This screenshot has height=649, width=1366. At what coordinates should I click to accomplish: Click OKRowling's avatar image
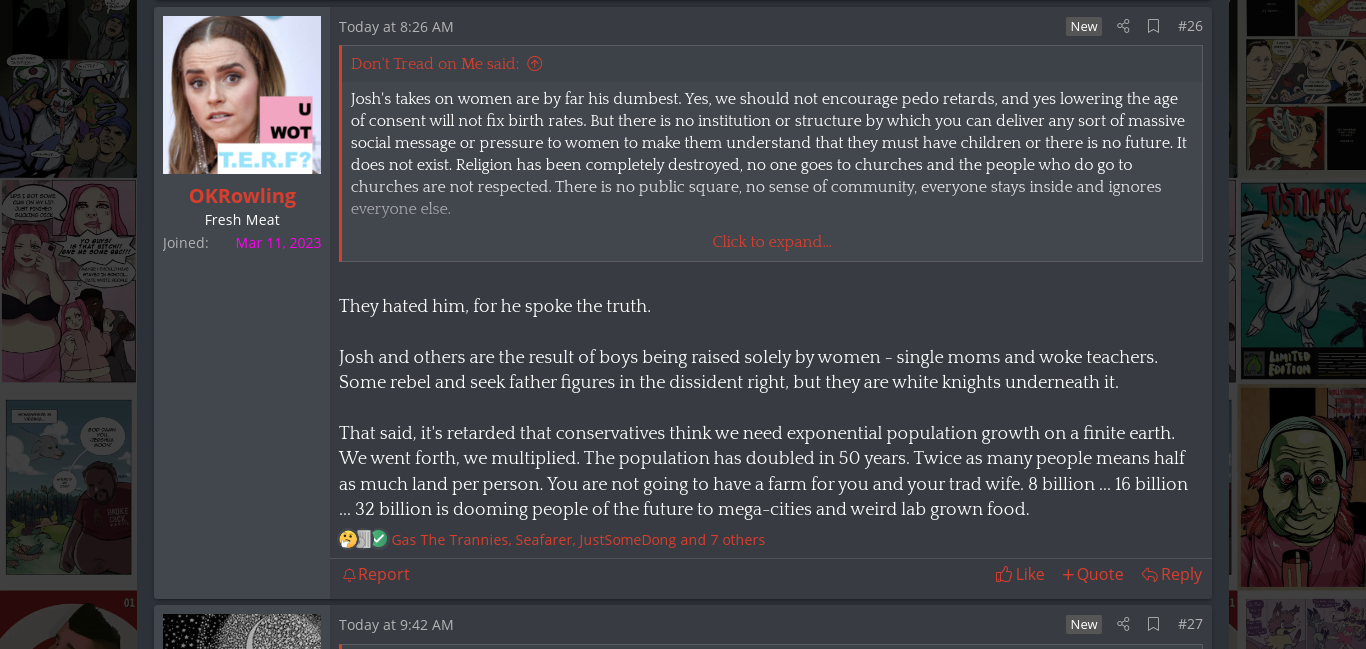[x=242, y=95]
